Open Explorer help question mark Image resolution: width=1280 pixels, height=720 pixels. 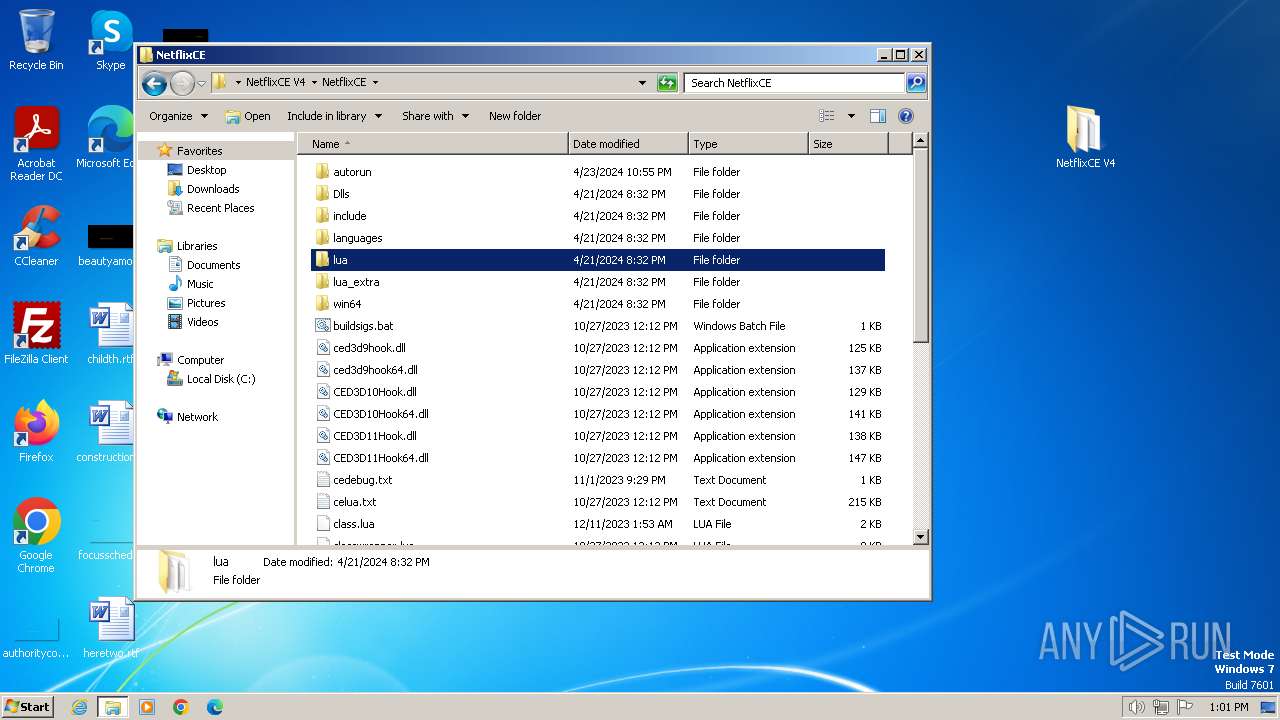click(906, 116)
